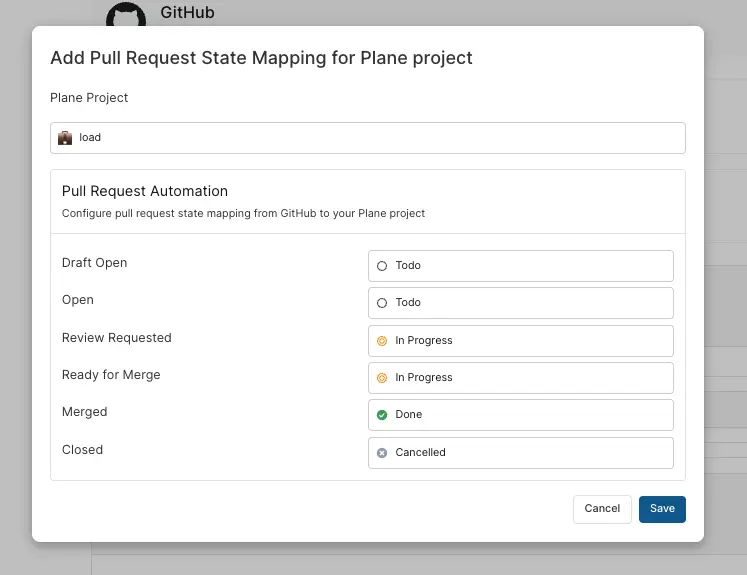Click the briefcase icon beside load
This screenshot has height=575, width=747.
coord(65,138)
